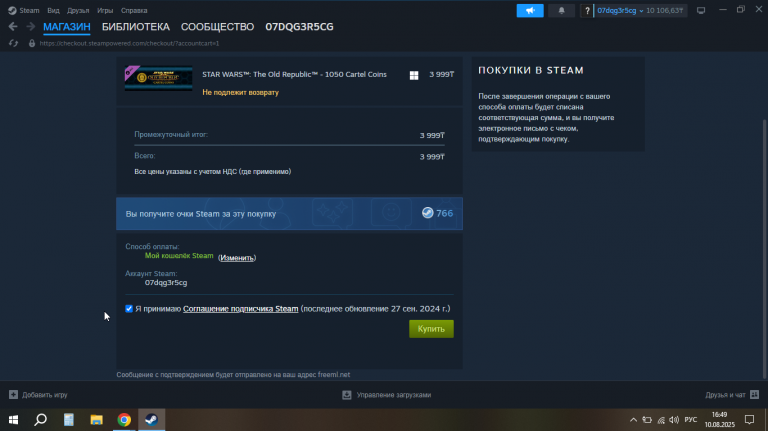Click the Не подлежит возврату notice
This screenshot has height=431, width=768.
pyautogui.click(x=240, y=92)
